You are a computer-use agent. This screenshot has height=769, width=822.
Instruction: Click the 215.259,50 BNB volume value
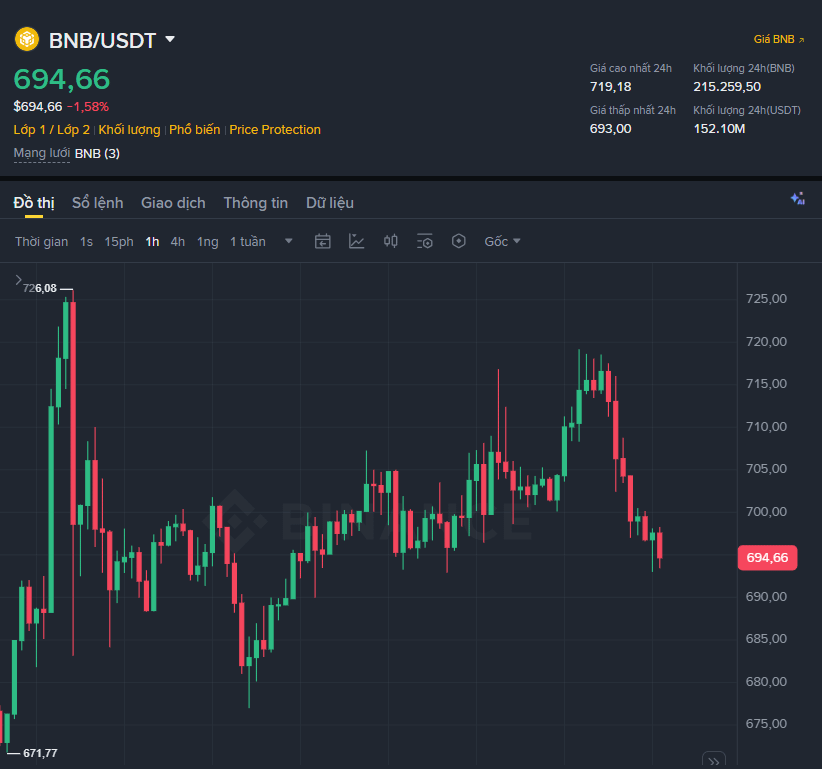[727, 86]
